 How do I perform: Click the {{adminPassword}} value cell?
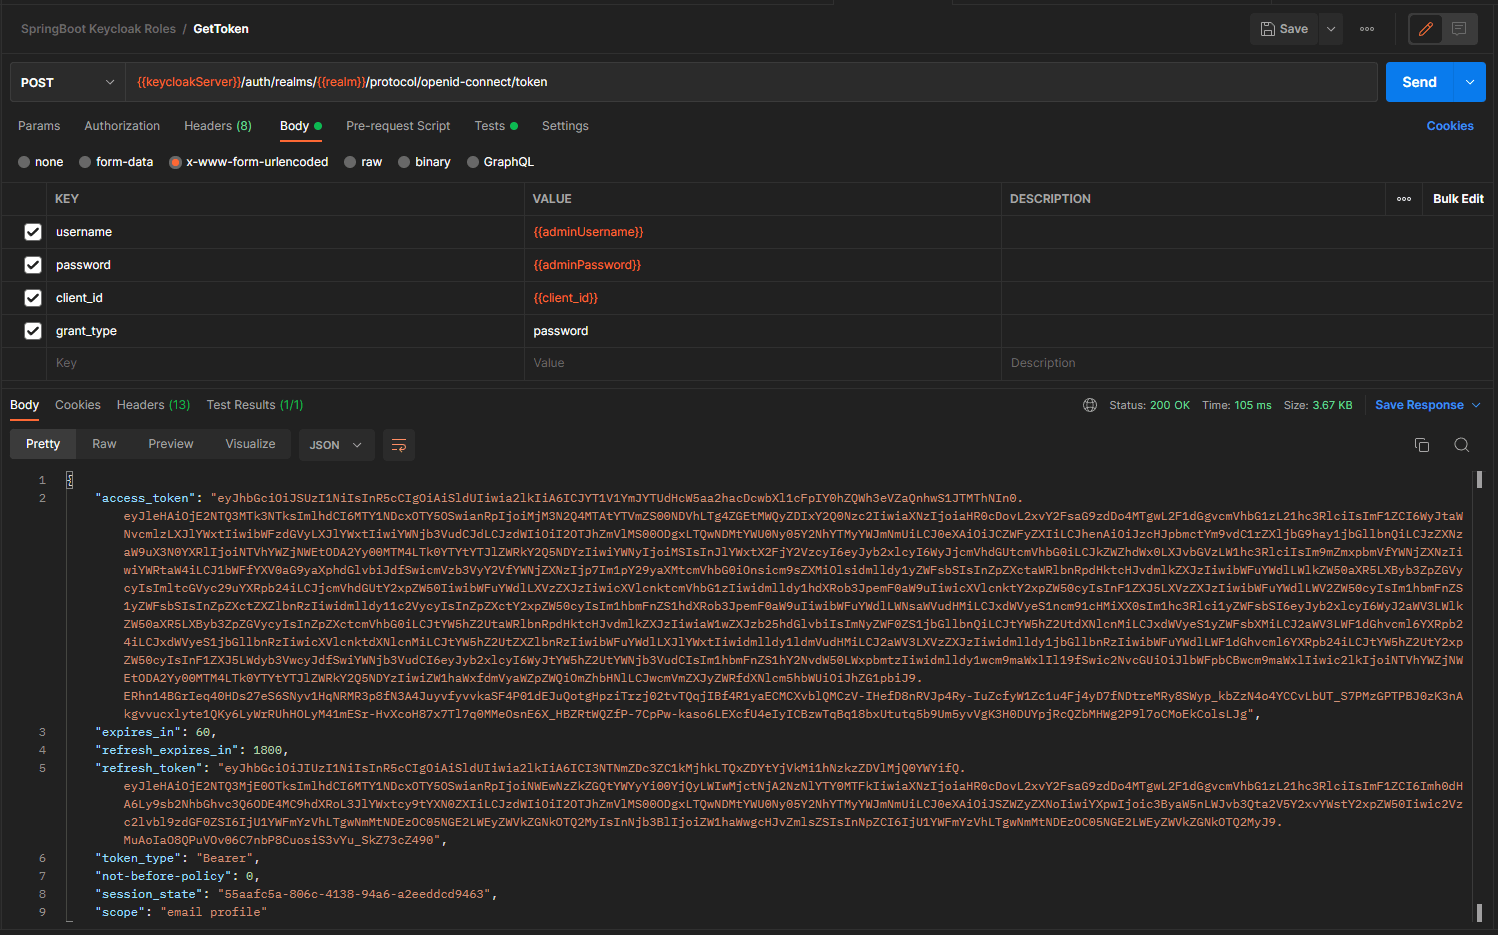tap(762, 265)
